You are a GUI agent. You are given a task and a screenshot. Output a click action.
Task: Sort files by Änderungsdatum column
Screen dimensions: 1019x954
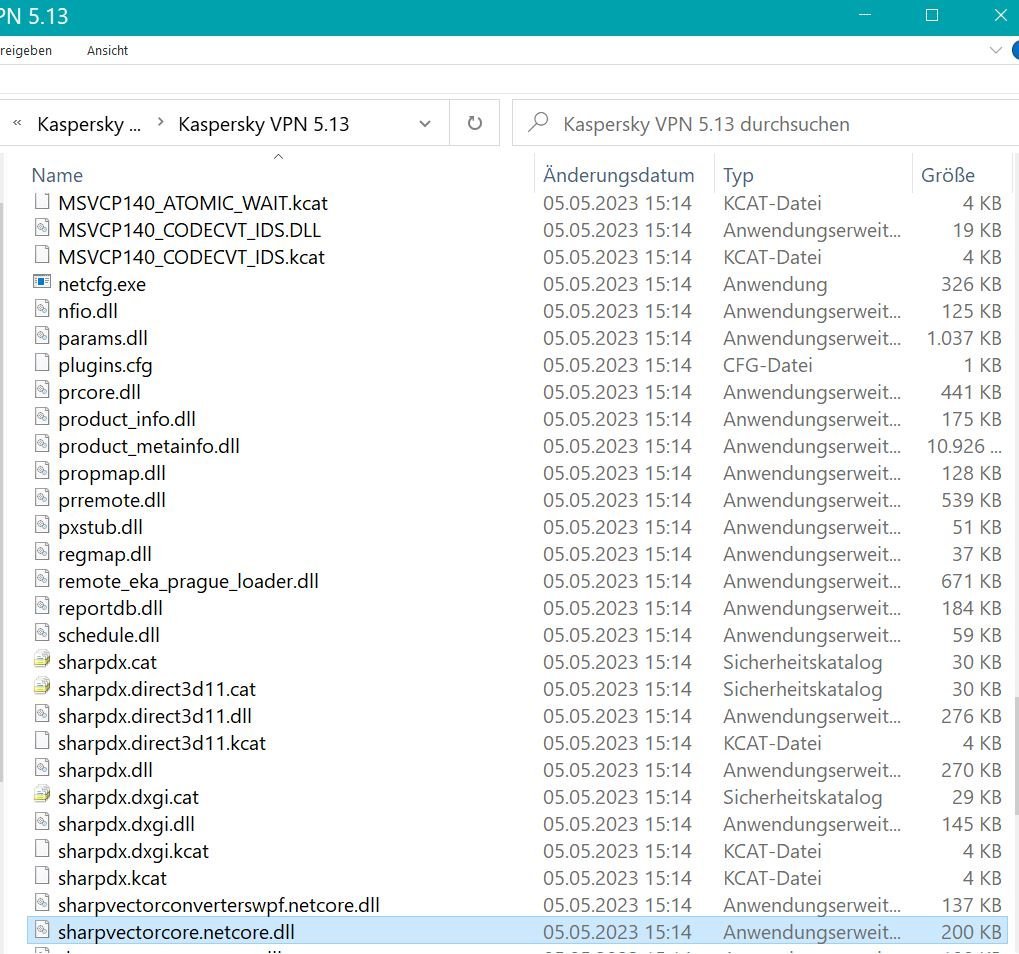pyautogui.click(x=619, y=175)
